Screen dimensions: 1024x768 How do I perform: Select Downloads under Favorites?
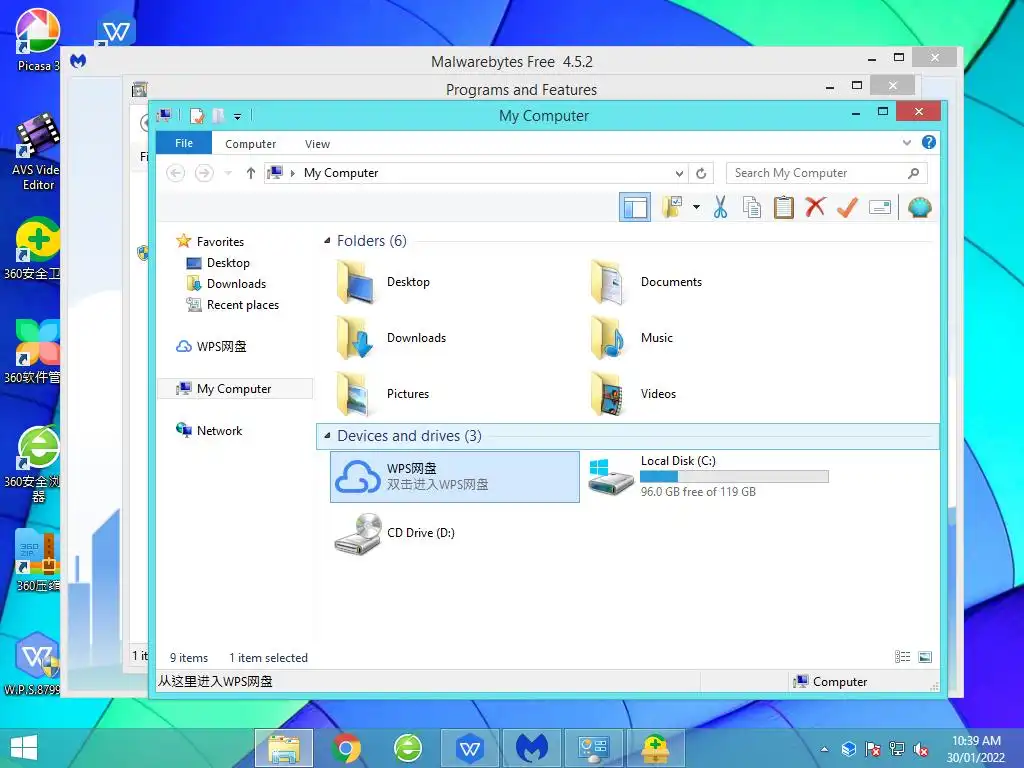(236, 283)
